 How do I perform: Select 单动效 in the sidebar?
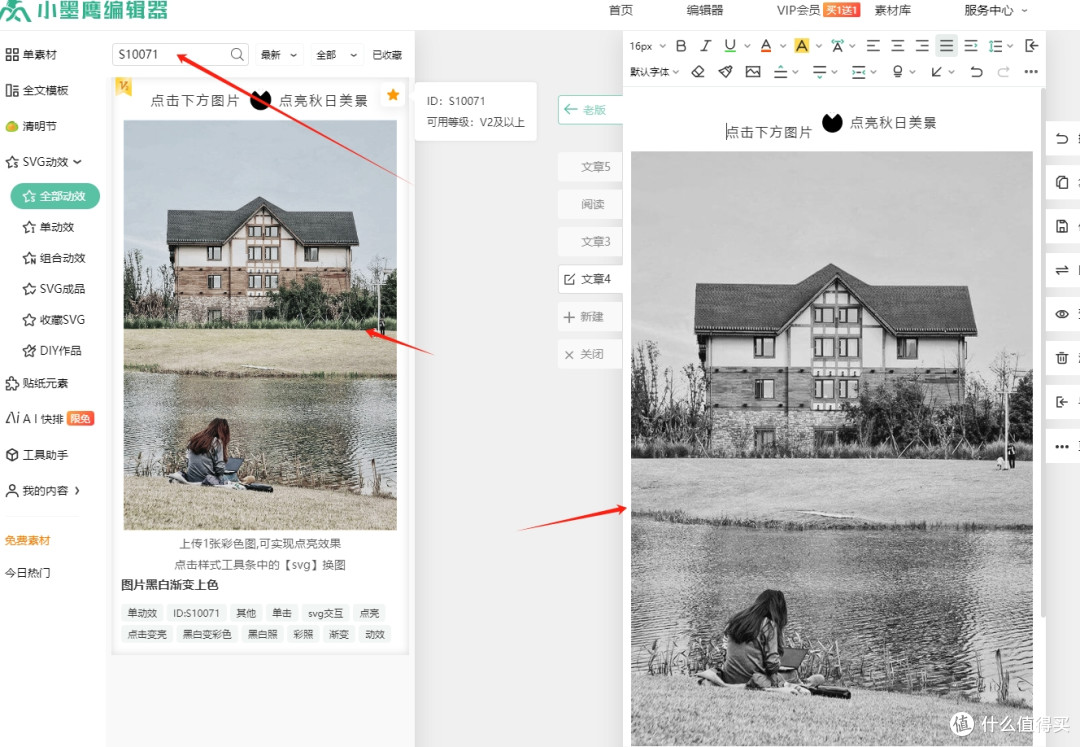click(48, 227)
